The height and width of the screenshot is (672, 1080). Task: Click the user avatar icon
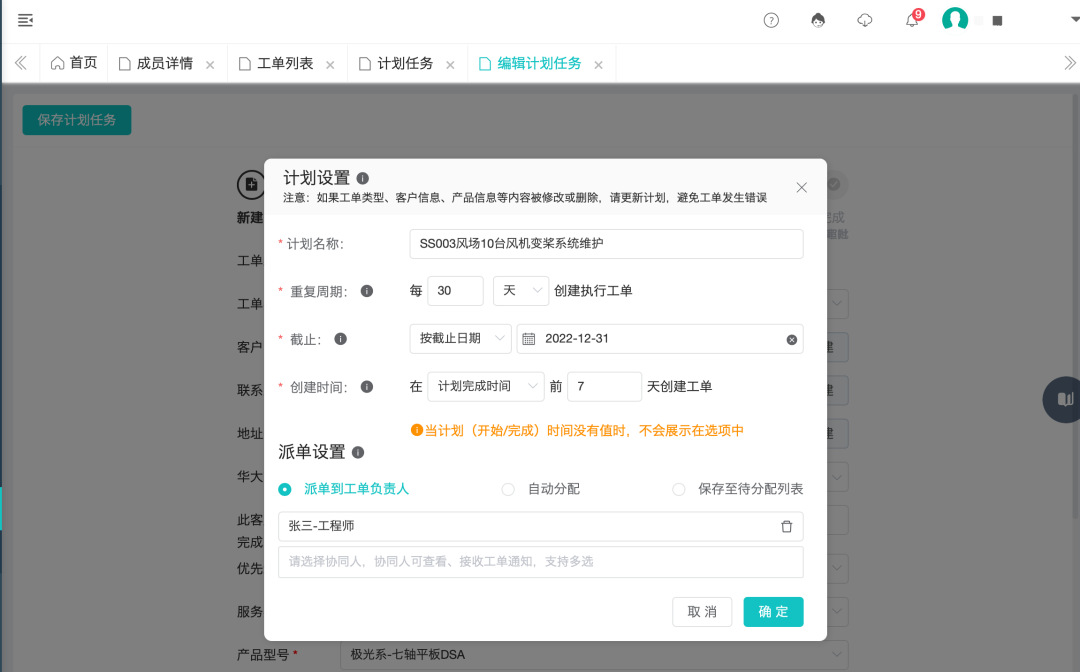point(955,20)
